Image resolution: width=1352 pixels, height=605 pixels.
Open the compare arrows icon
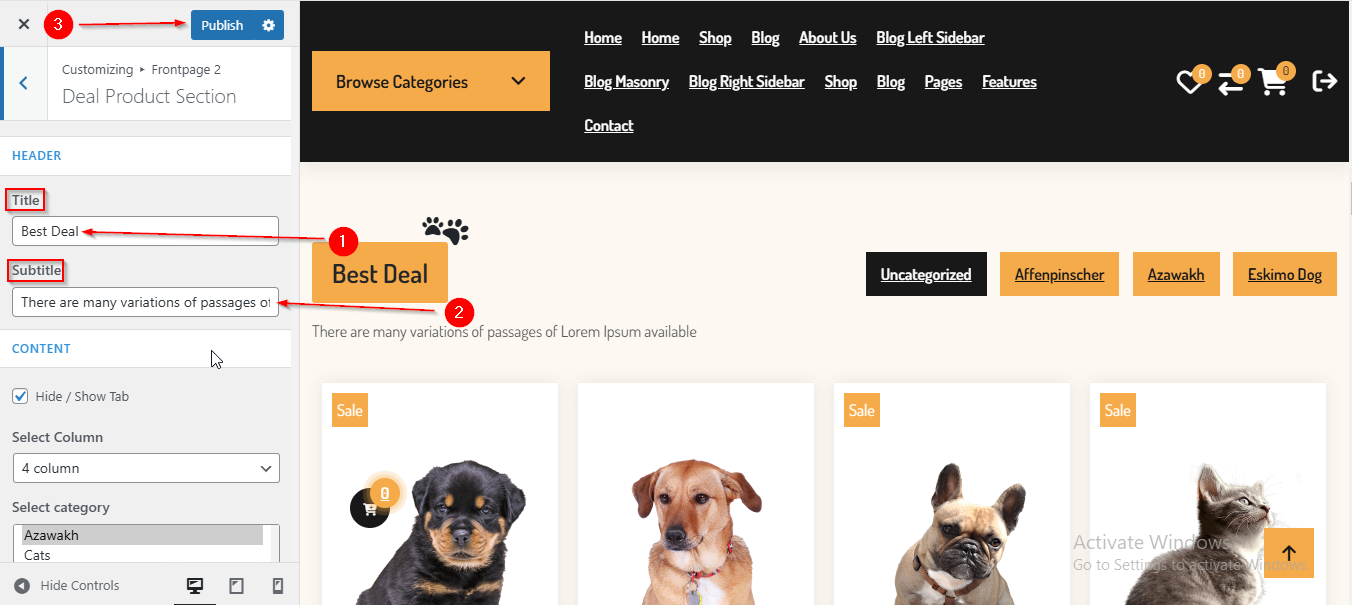point(1231,83)
